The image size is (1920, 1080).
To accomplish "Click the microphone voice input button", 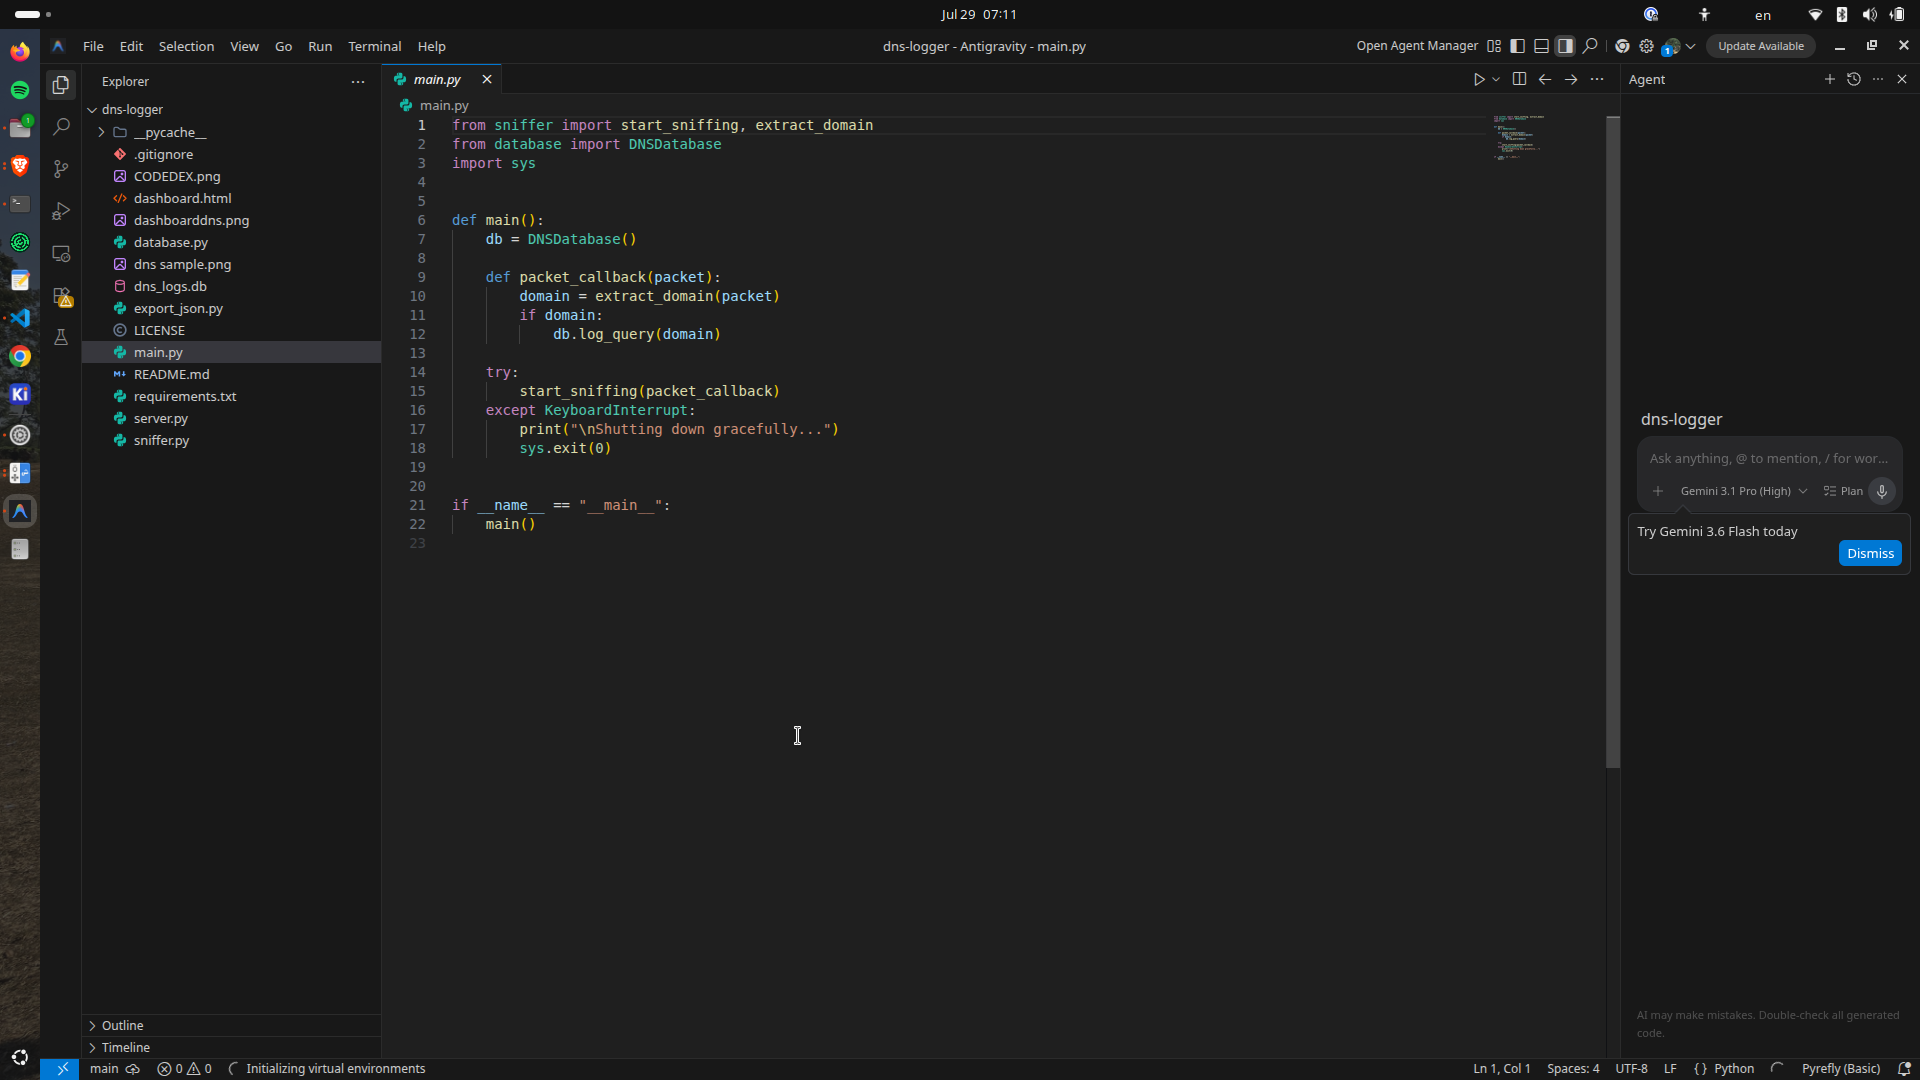I will point(1881,491).
